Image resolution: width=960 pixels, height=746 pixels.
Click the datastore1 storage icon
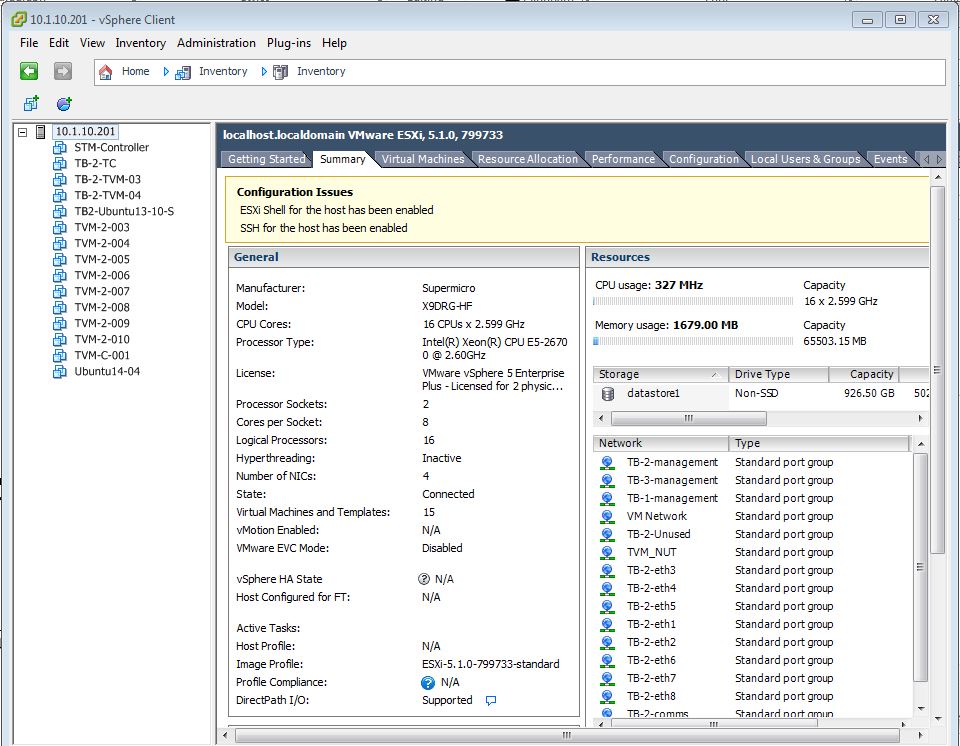pos(608,393)
